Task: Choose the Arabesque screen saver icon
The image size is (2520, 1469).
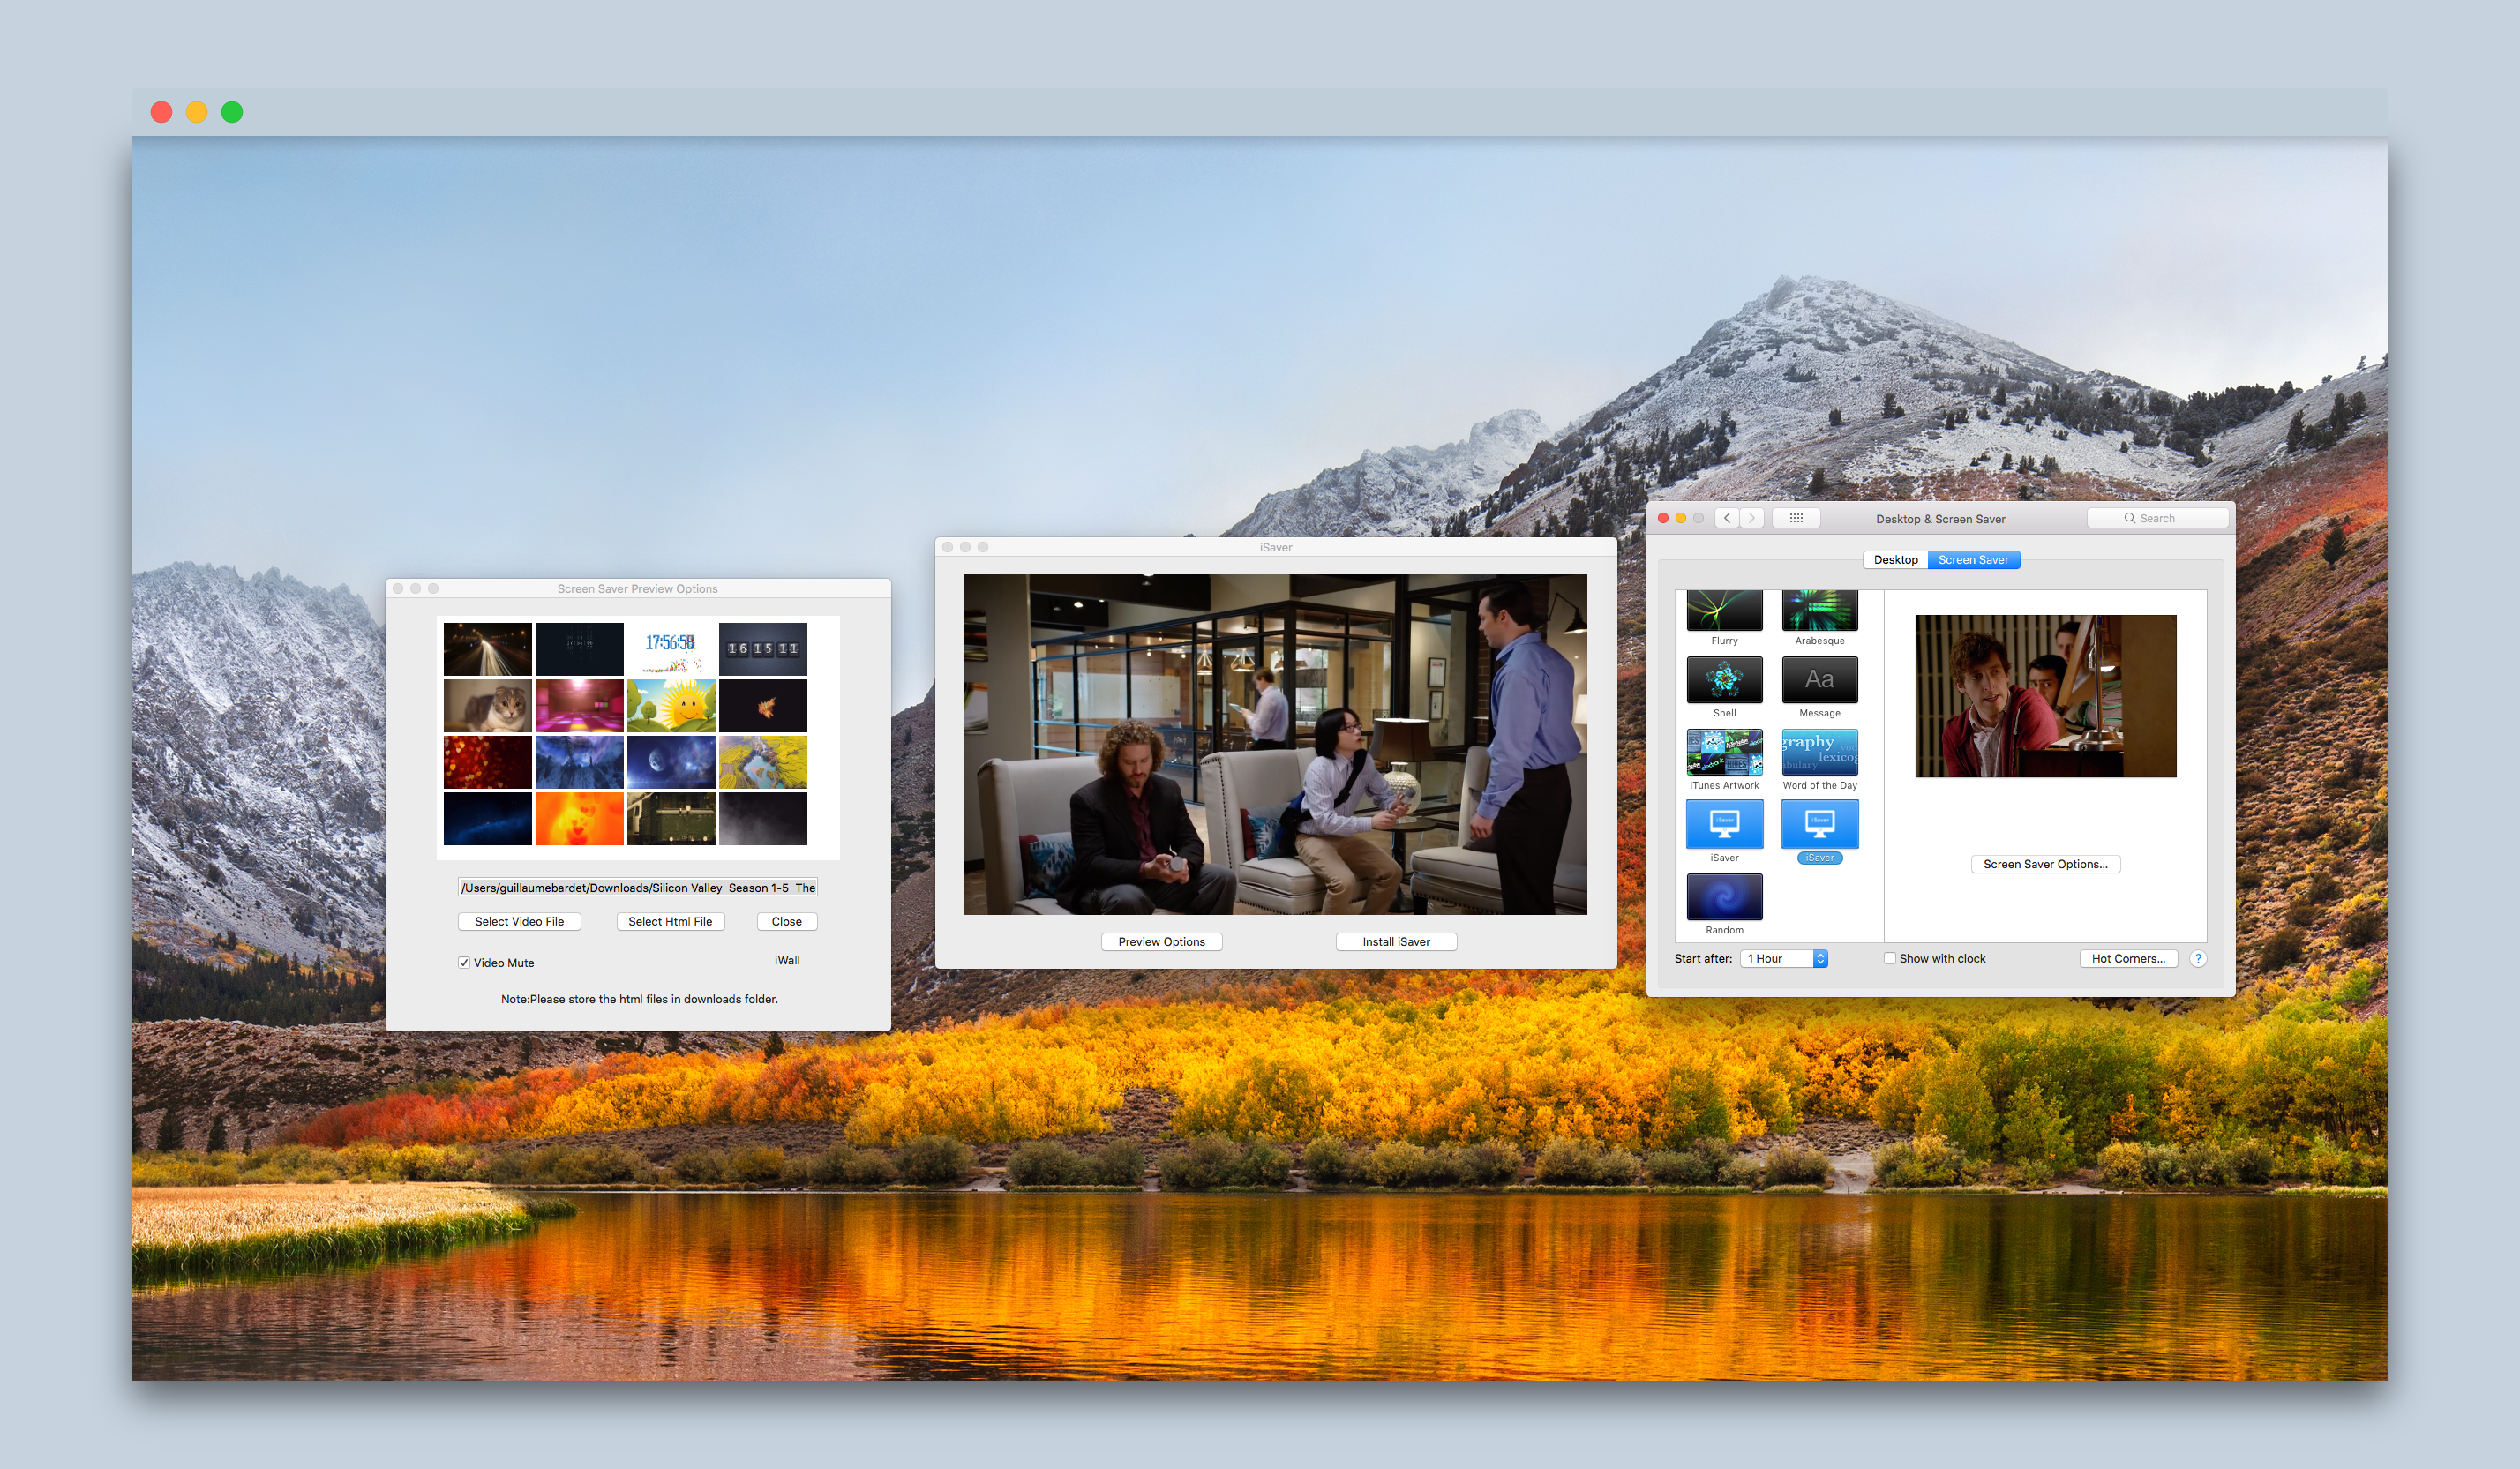Action: 1819,610
